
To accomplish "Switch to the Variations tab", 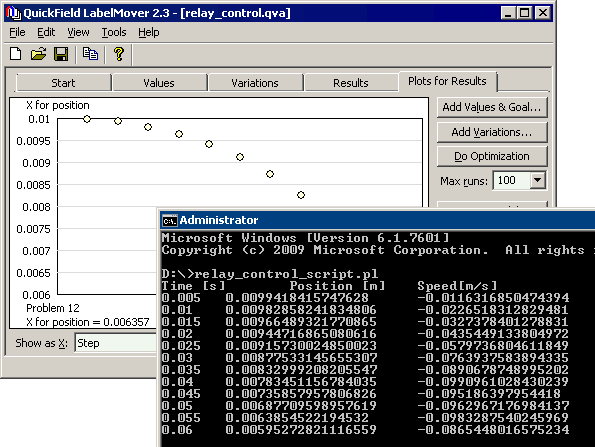I will [255, 83].
